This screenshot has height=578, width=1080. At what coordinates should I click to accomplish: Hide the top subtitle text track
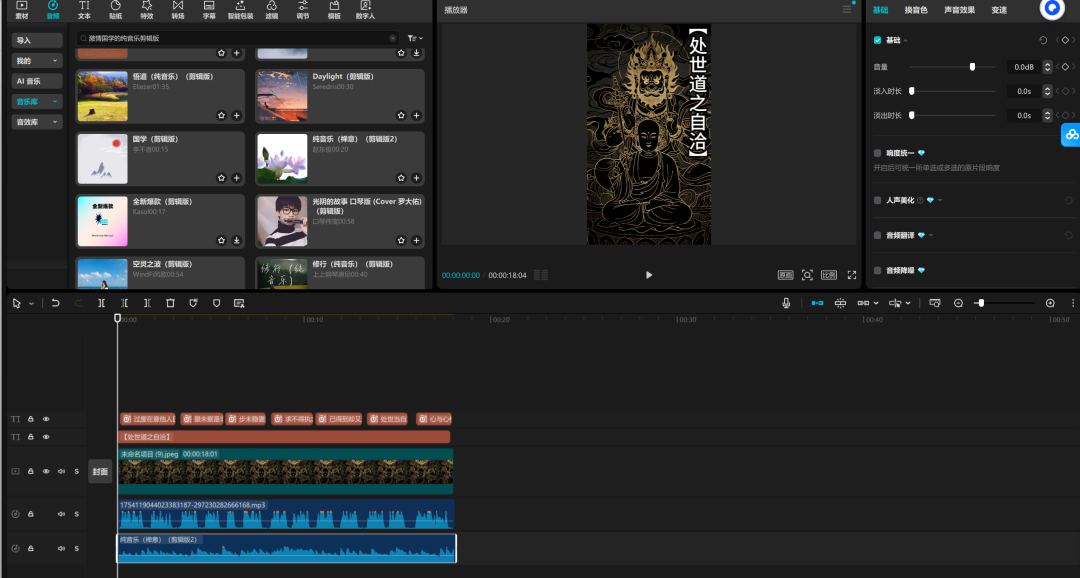point(46,419)
